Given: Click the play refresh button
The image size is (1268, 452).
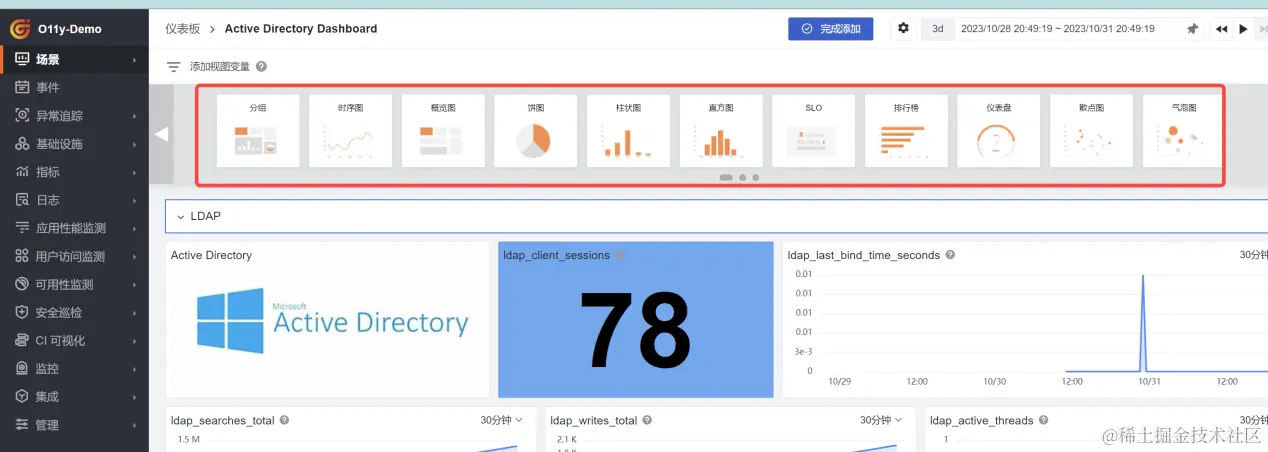Looking at the screenshot, I should (x=1243, y=29).
